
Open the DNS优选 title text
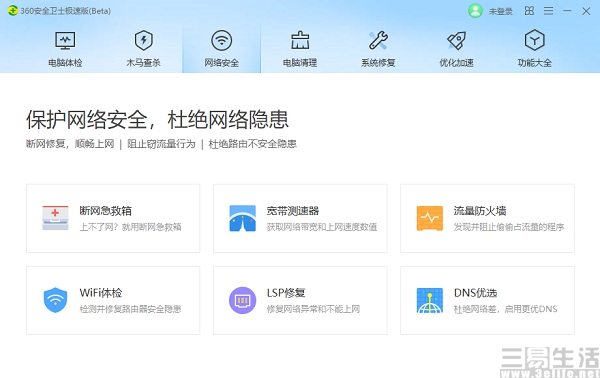(x=475, y=293)
